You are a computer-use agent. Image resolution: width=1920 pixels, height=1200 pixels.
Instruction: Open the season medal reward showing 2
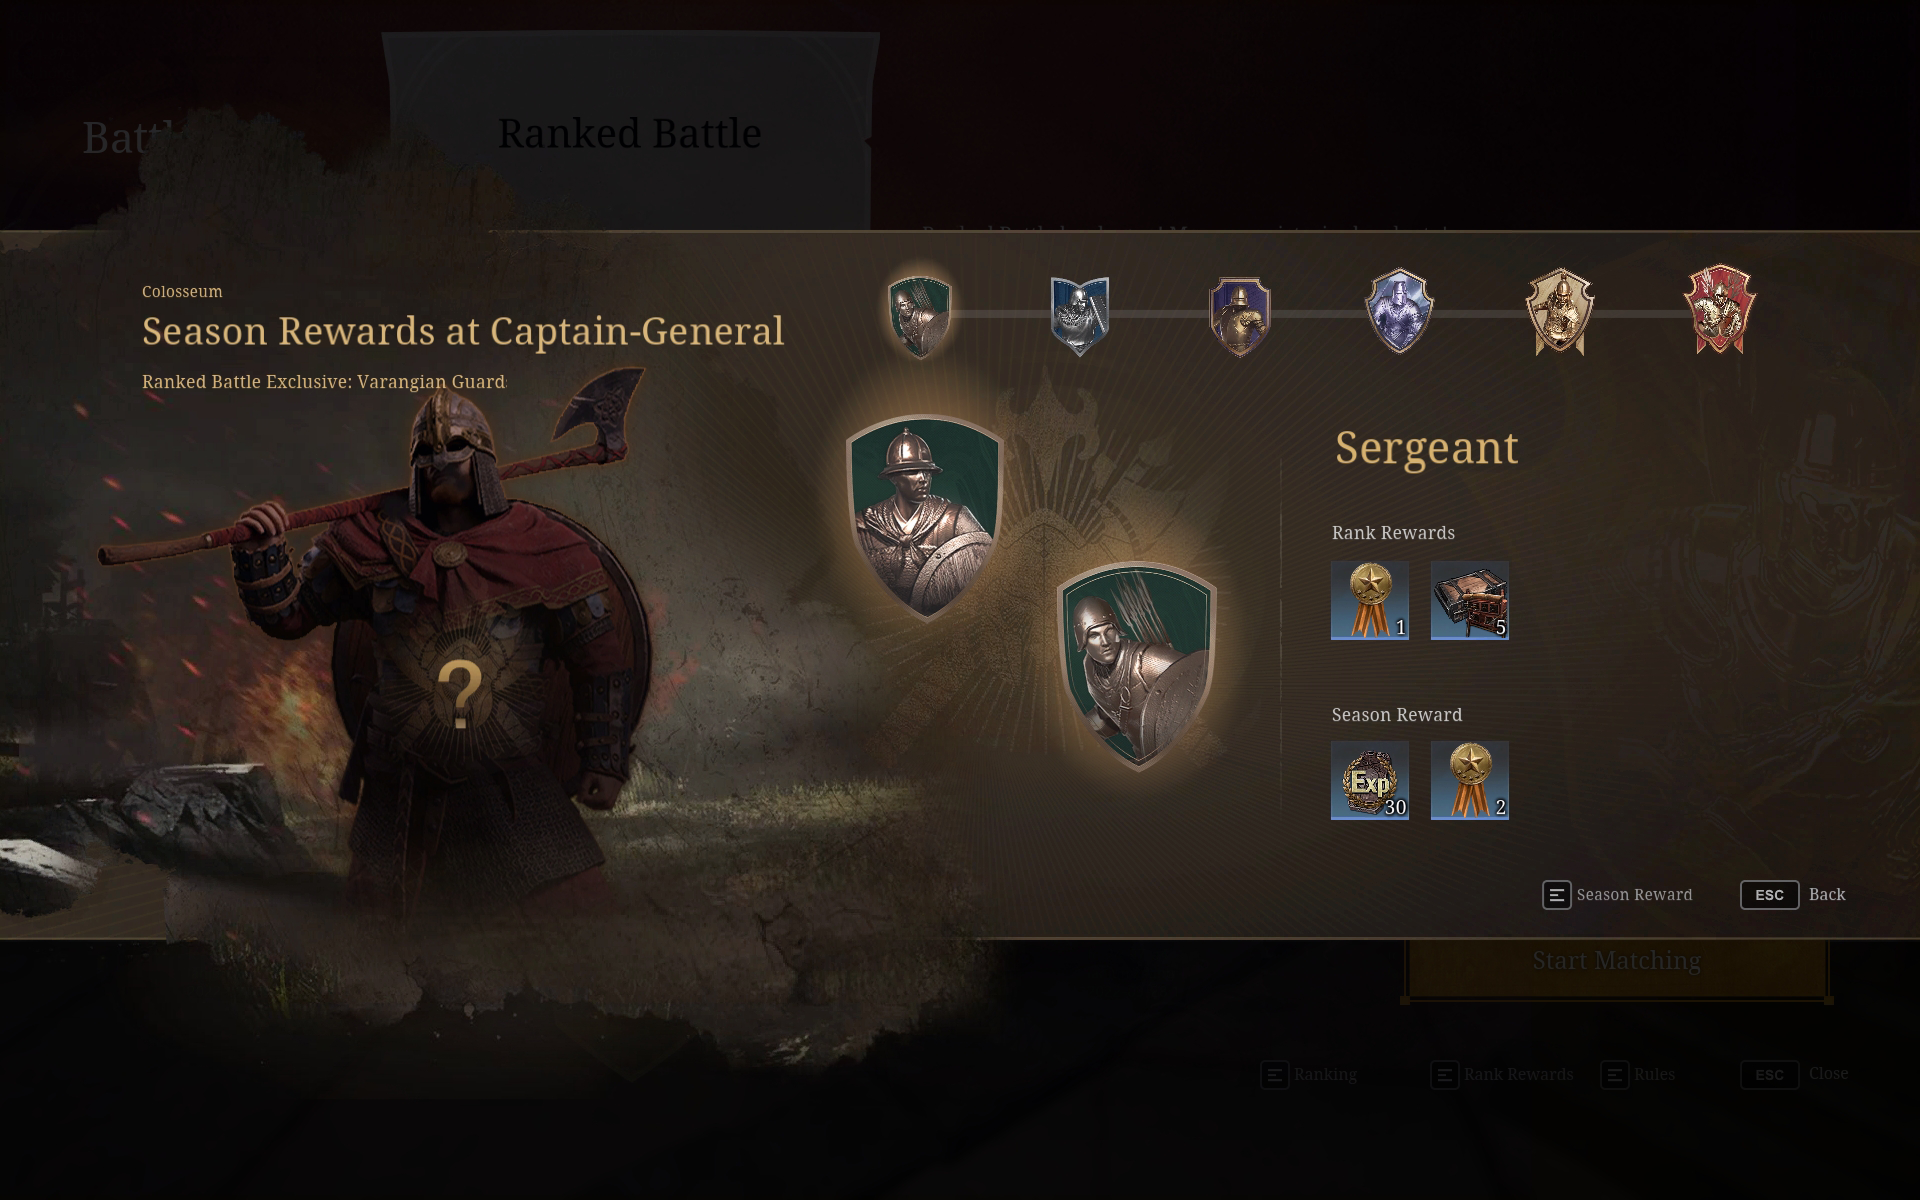pos(1470,780)
